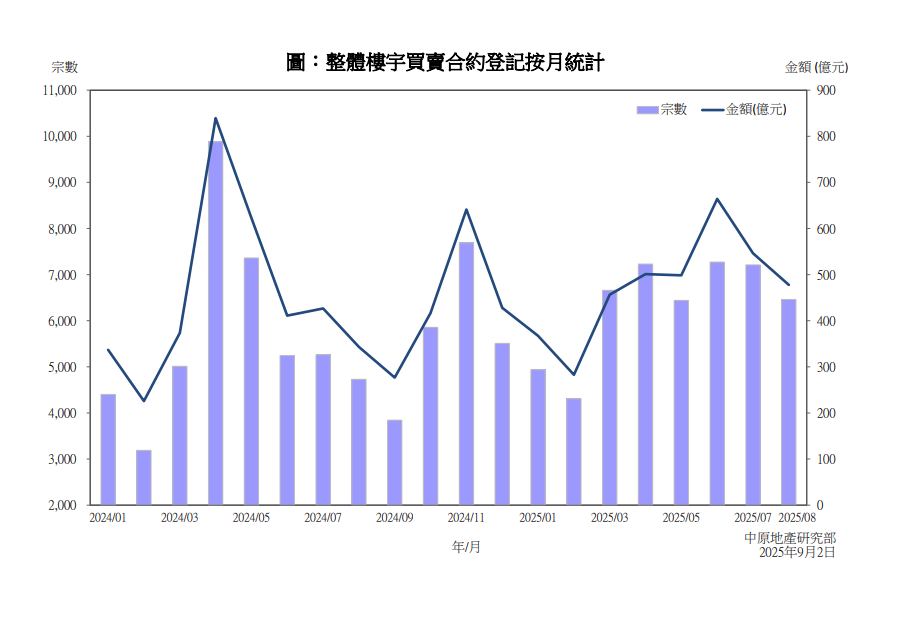The width and height of the screenshot is (903, 619).
Task: Click the bar above the 2024/01 label
Action: (108, 449)
